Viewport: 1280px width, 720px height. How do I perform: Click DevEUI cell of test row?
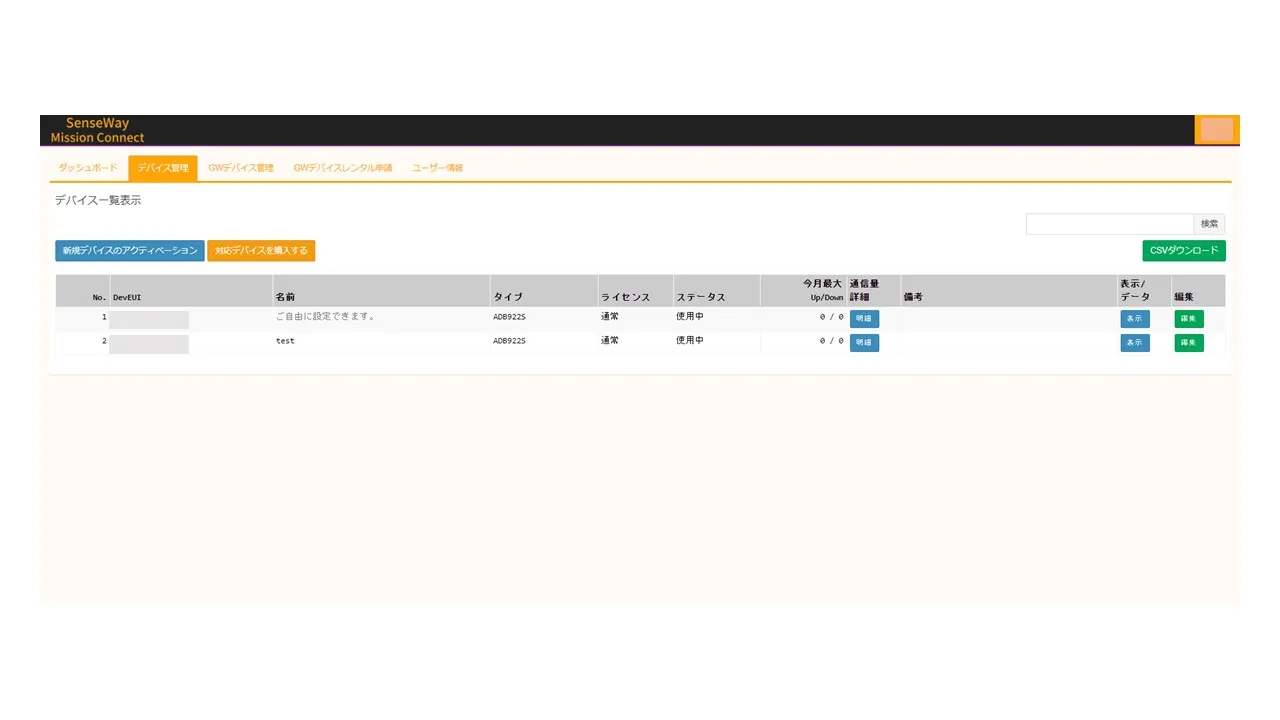pos(149,344)
